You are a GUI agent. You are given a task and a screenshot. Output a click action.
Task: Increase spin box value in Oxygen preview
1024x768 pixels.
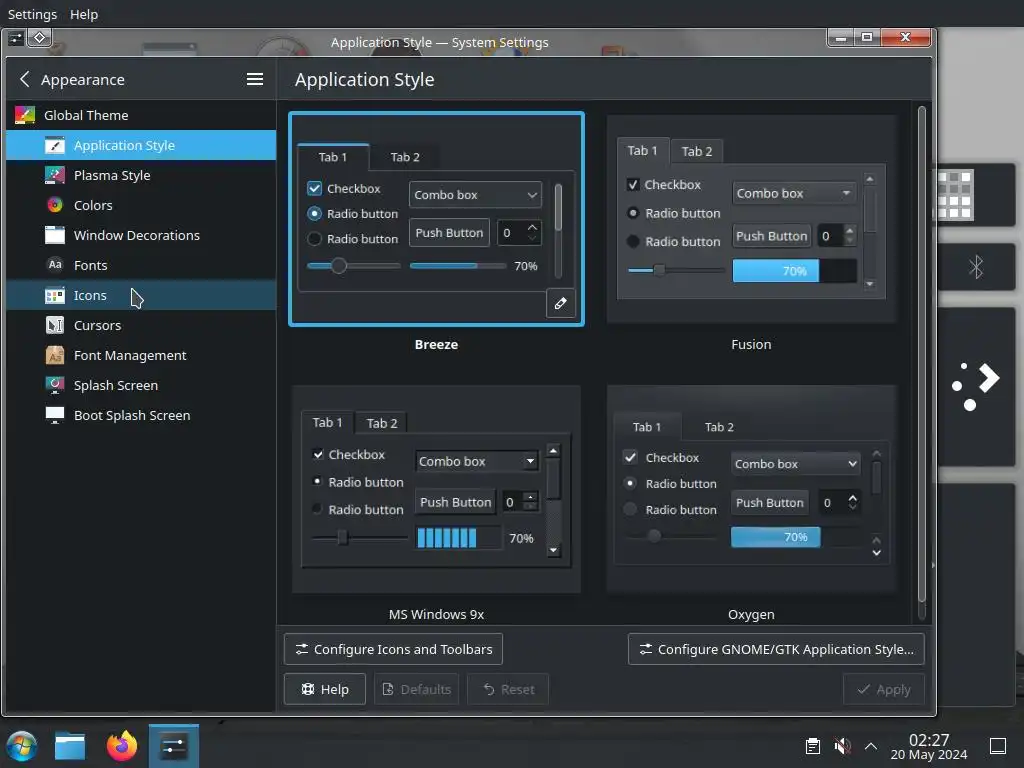point(852,498)
